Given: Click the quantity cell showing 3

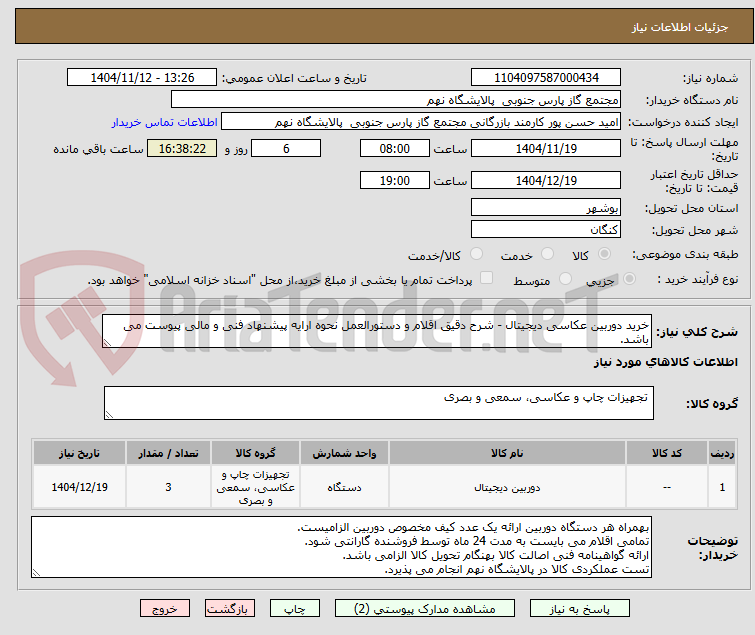Looking at the screenshot, I should click(168, 487).
